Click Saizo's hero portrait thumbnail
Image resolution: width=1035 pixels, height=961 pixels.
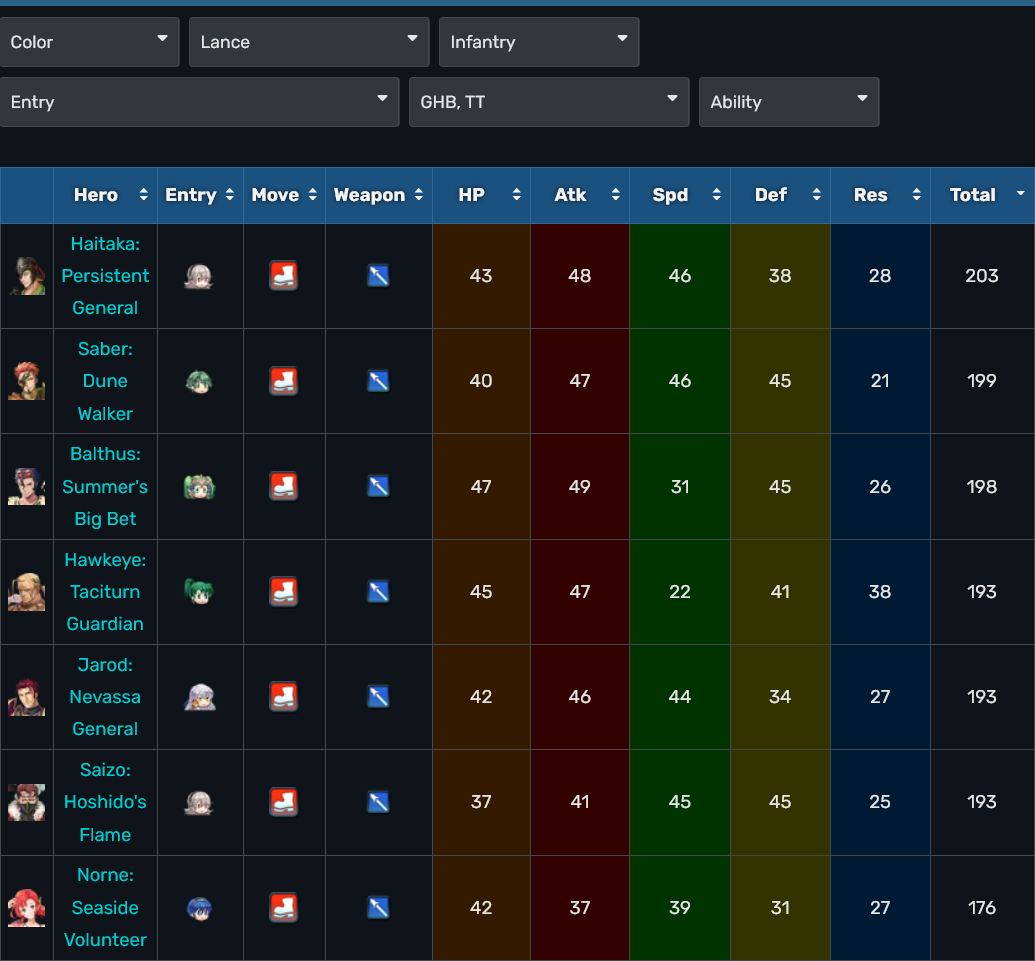[x=26, y=802]
